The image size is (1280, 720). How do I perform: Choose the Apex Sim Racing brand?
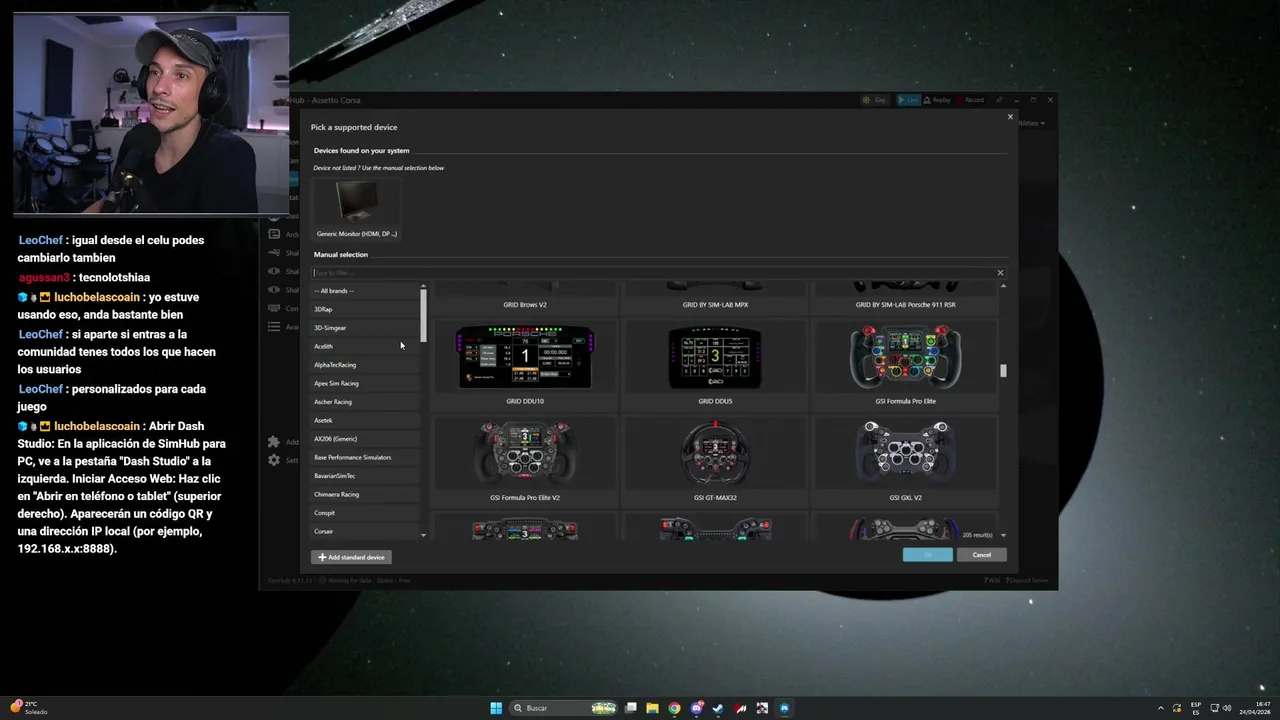click(366, 383)
